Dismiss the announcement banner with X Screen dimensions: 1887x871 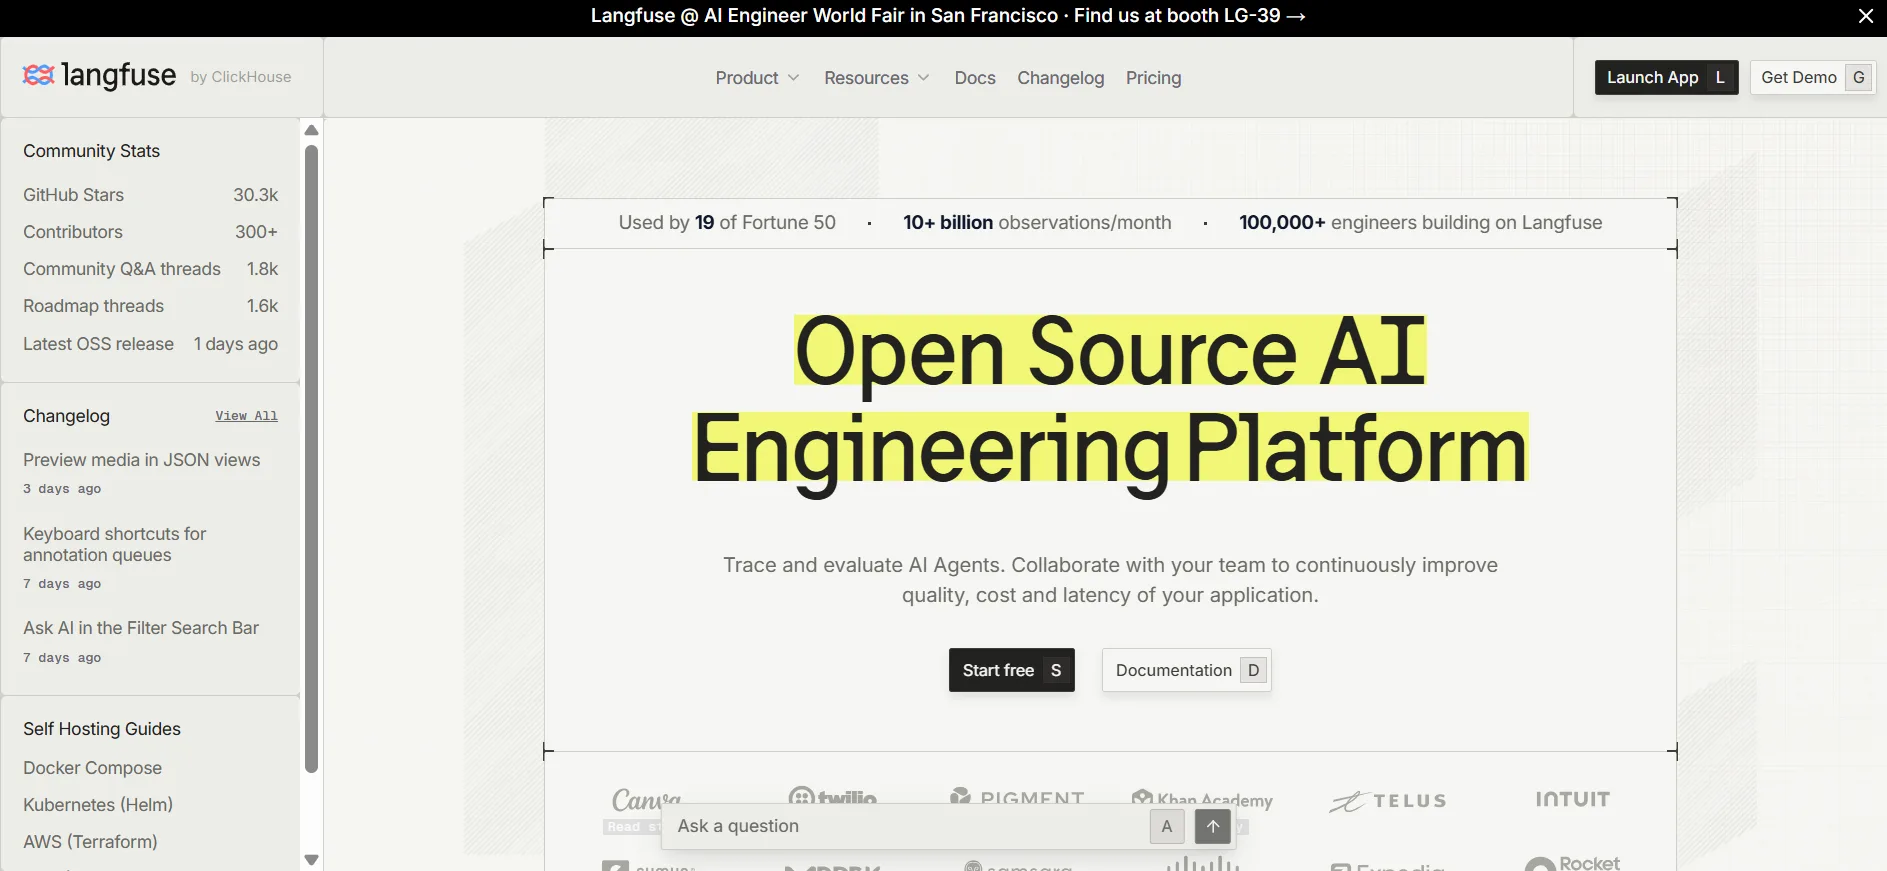(x=1865, y=16)
